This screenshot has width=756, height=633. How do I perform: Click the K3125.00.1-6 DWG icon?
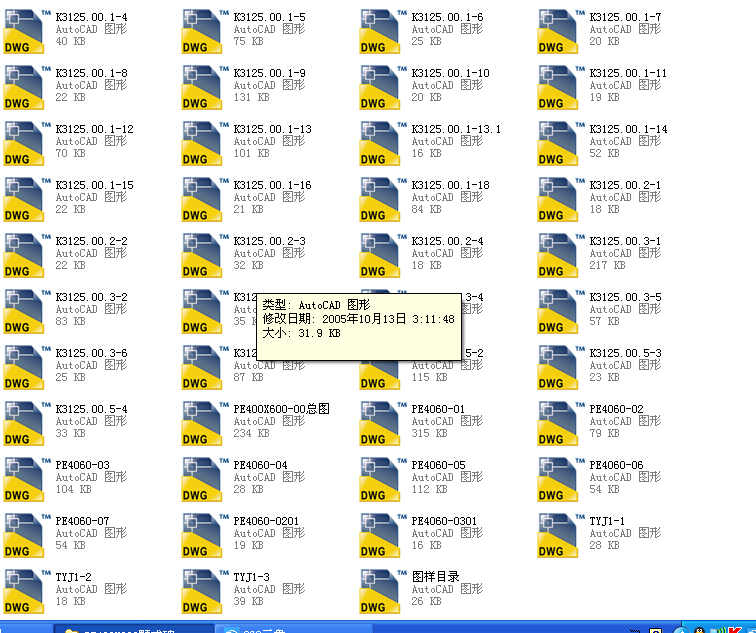coord(379,31)
